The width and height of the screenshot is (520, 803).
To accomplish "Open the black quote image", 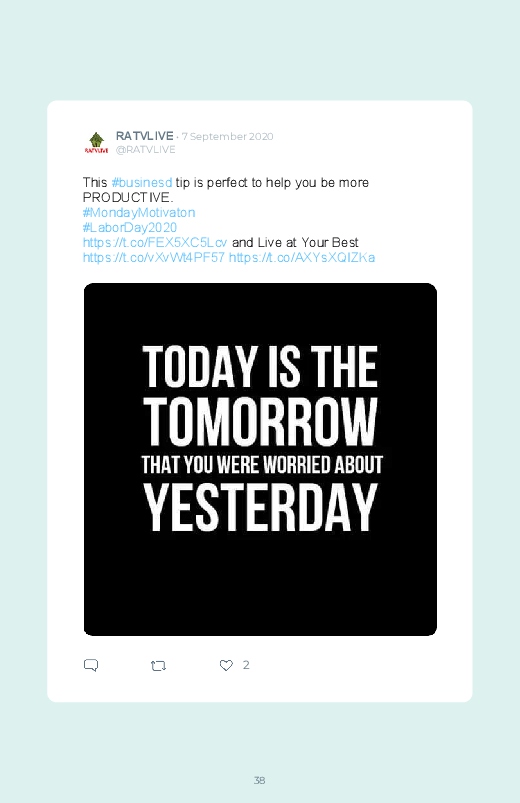I will [x=260, y=459].
